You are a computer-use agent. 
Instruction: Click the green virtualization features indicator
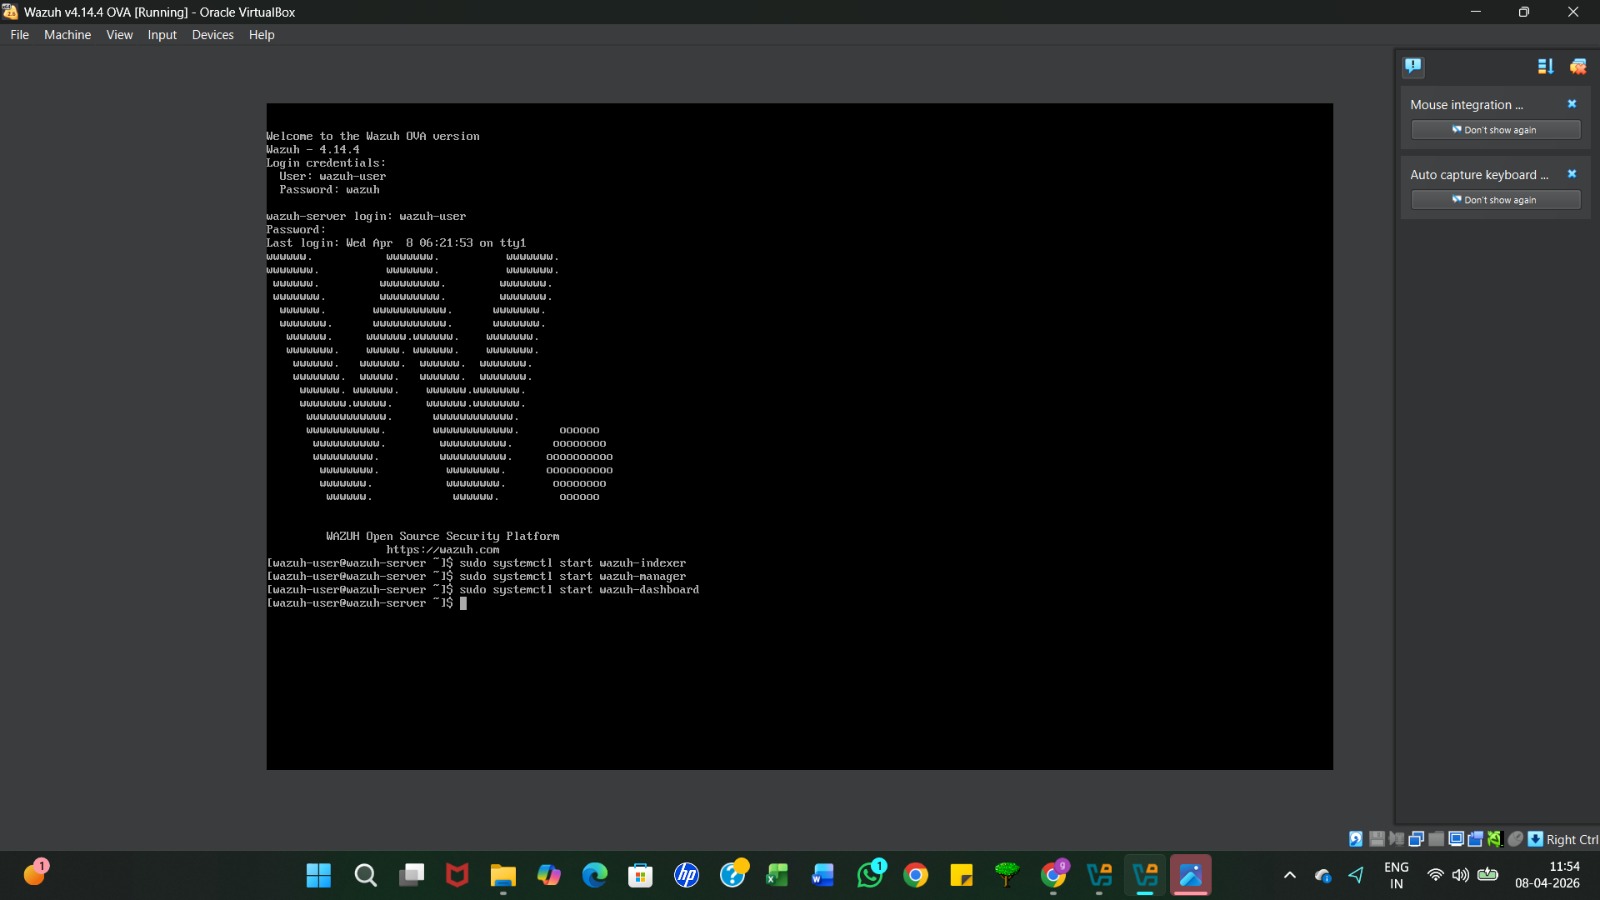pyautogui.click(x=1495, y=839)
